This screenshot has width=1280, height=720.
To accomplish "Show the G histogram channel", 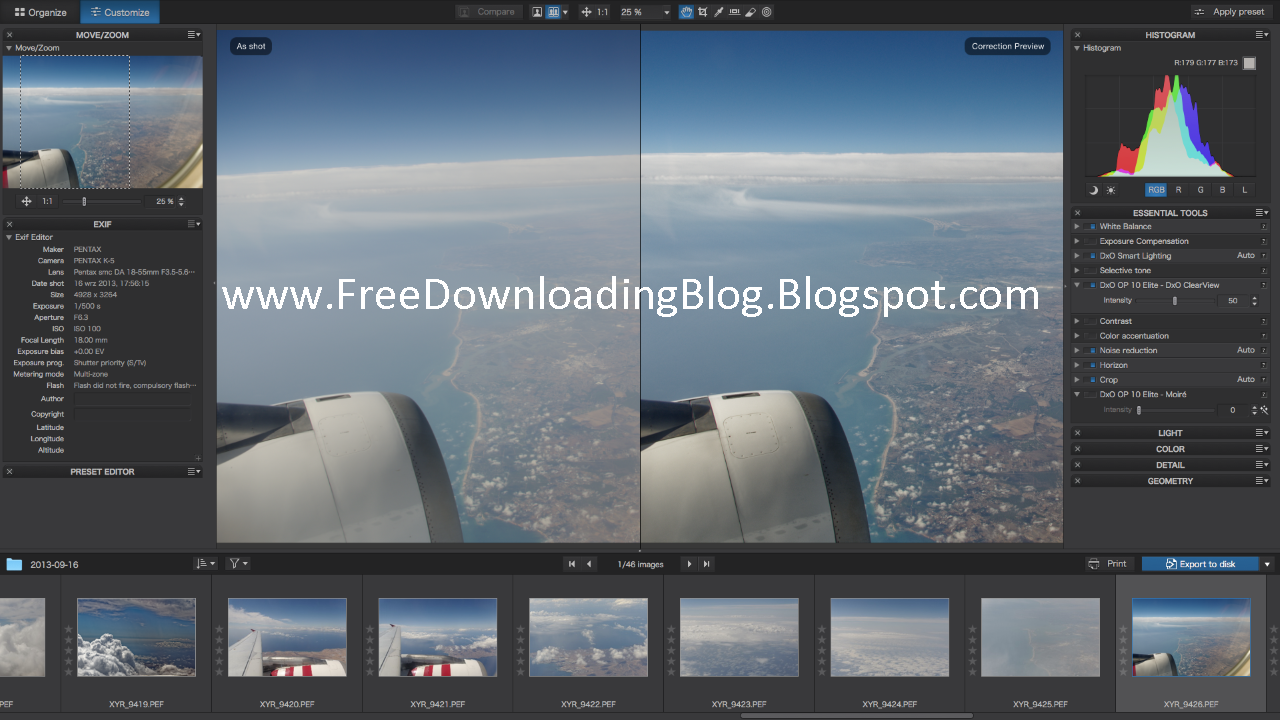I will tap(1200, 190).
